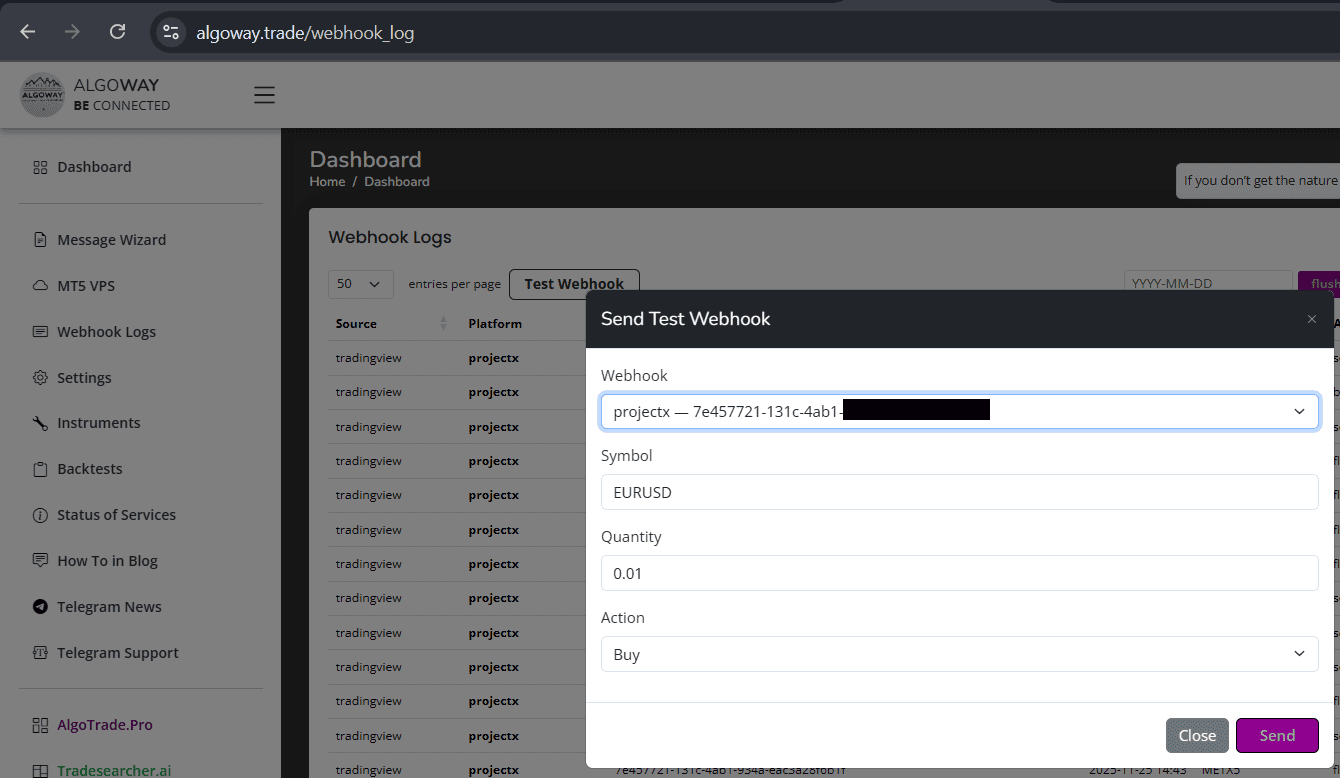Open the entries per page selector
This screenshot has width=1340, height=778.
click(x=360, y=284)
